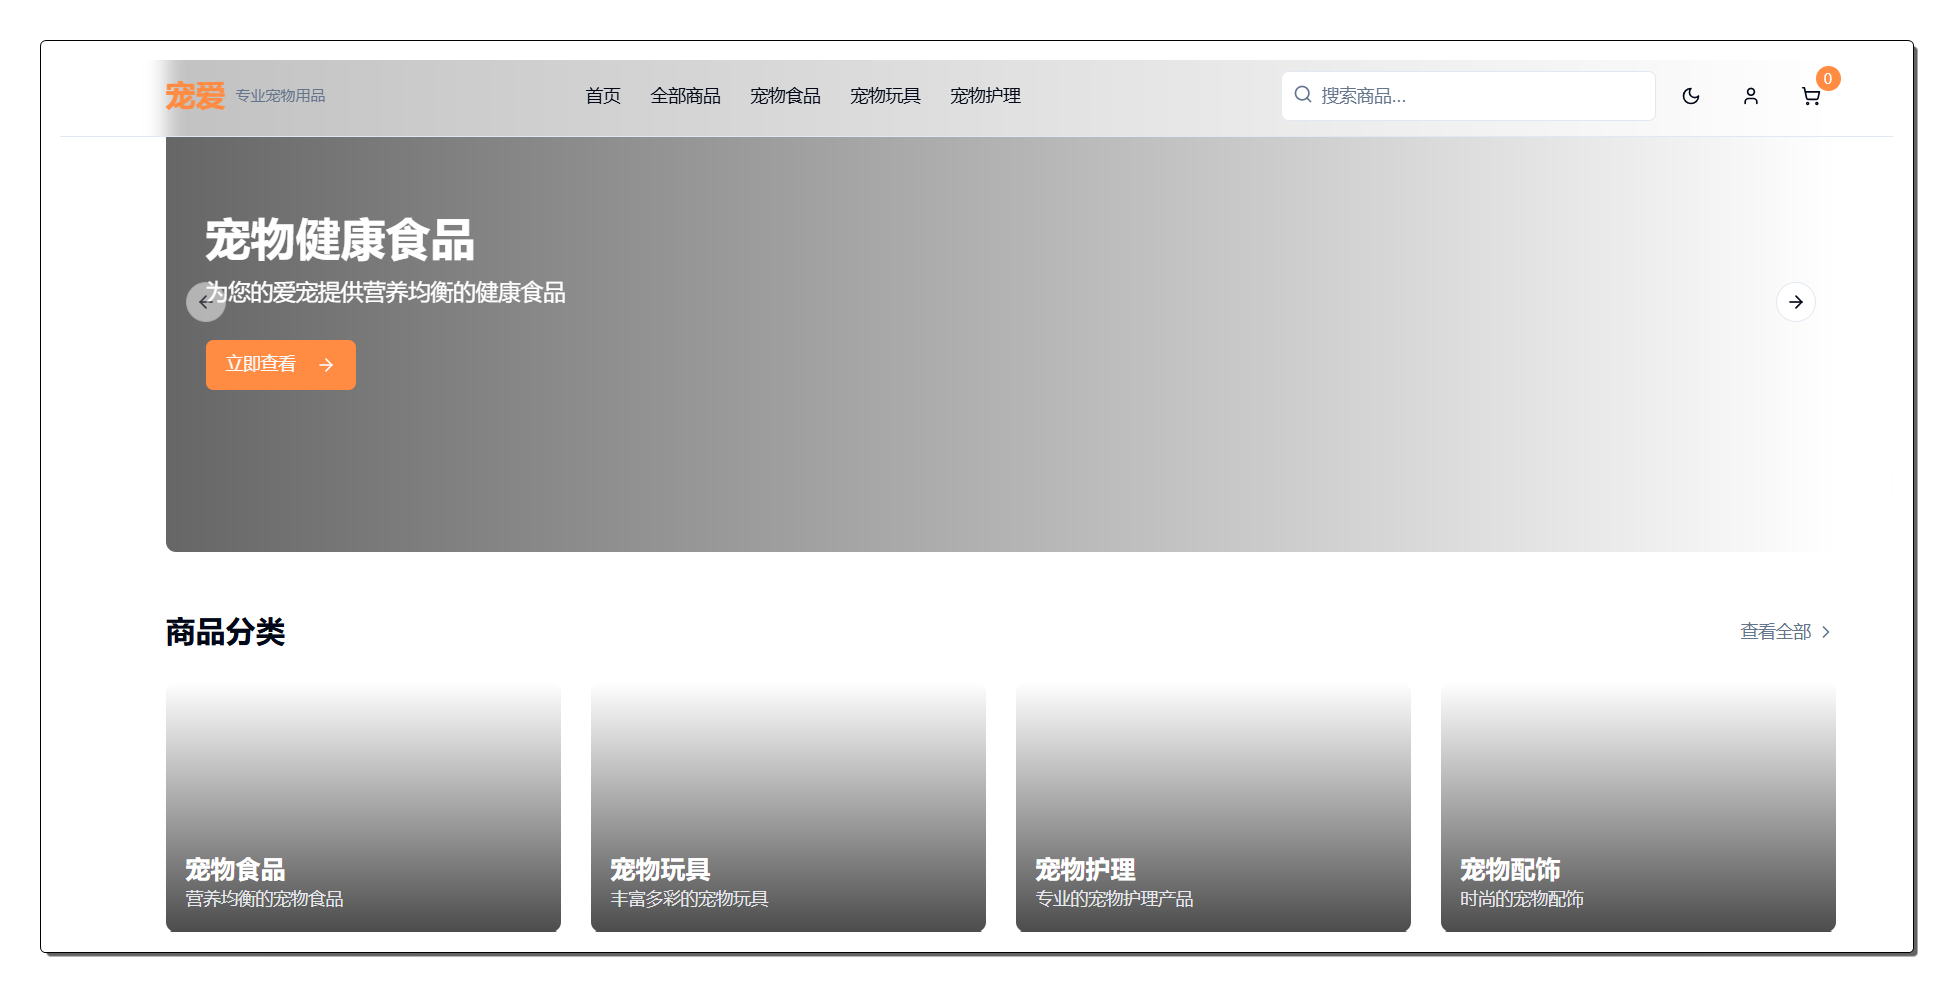Click the 宠爱 logo
This screenshot has height=992, width=1953.
[195, 96]
